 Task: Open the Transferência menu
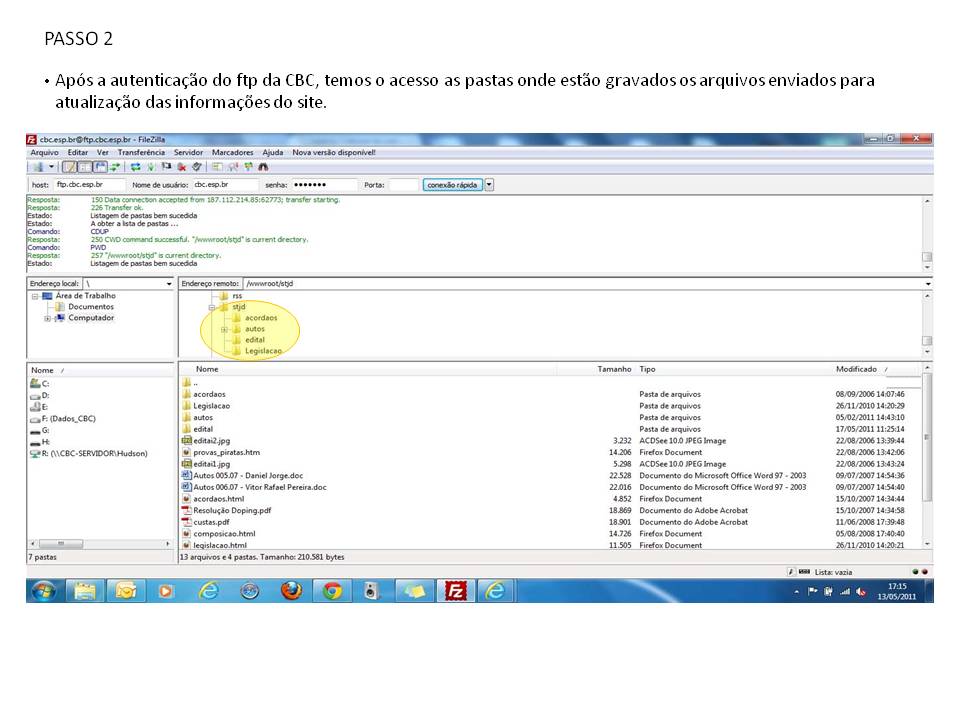click(144, 153)
